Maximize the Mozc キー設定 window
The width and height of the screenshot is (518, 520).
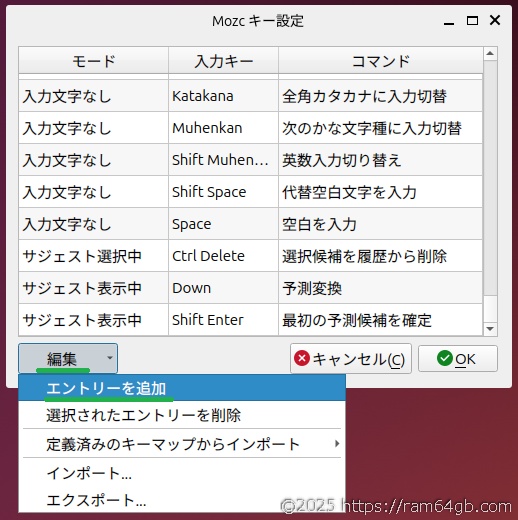472,21
